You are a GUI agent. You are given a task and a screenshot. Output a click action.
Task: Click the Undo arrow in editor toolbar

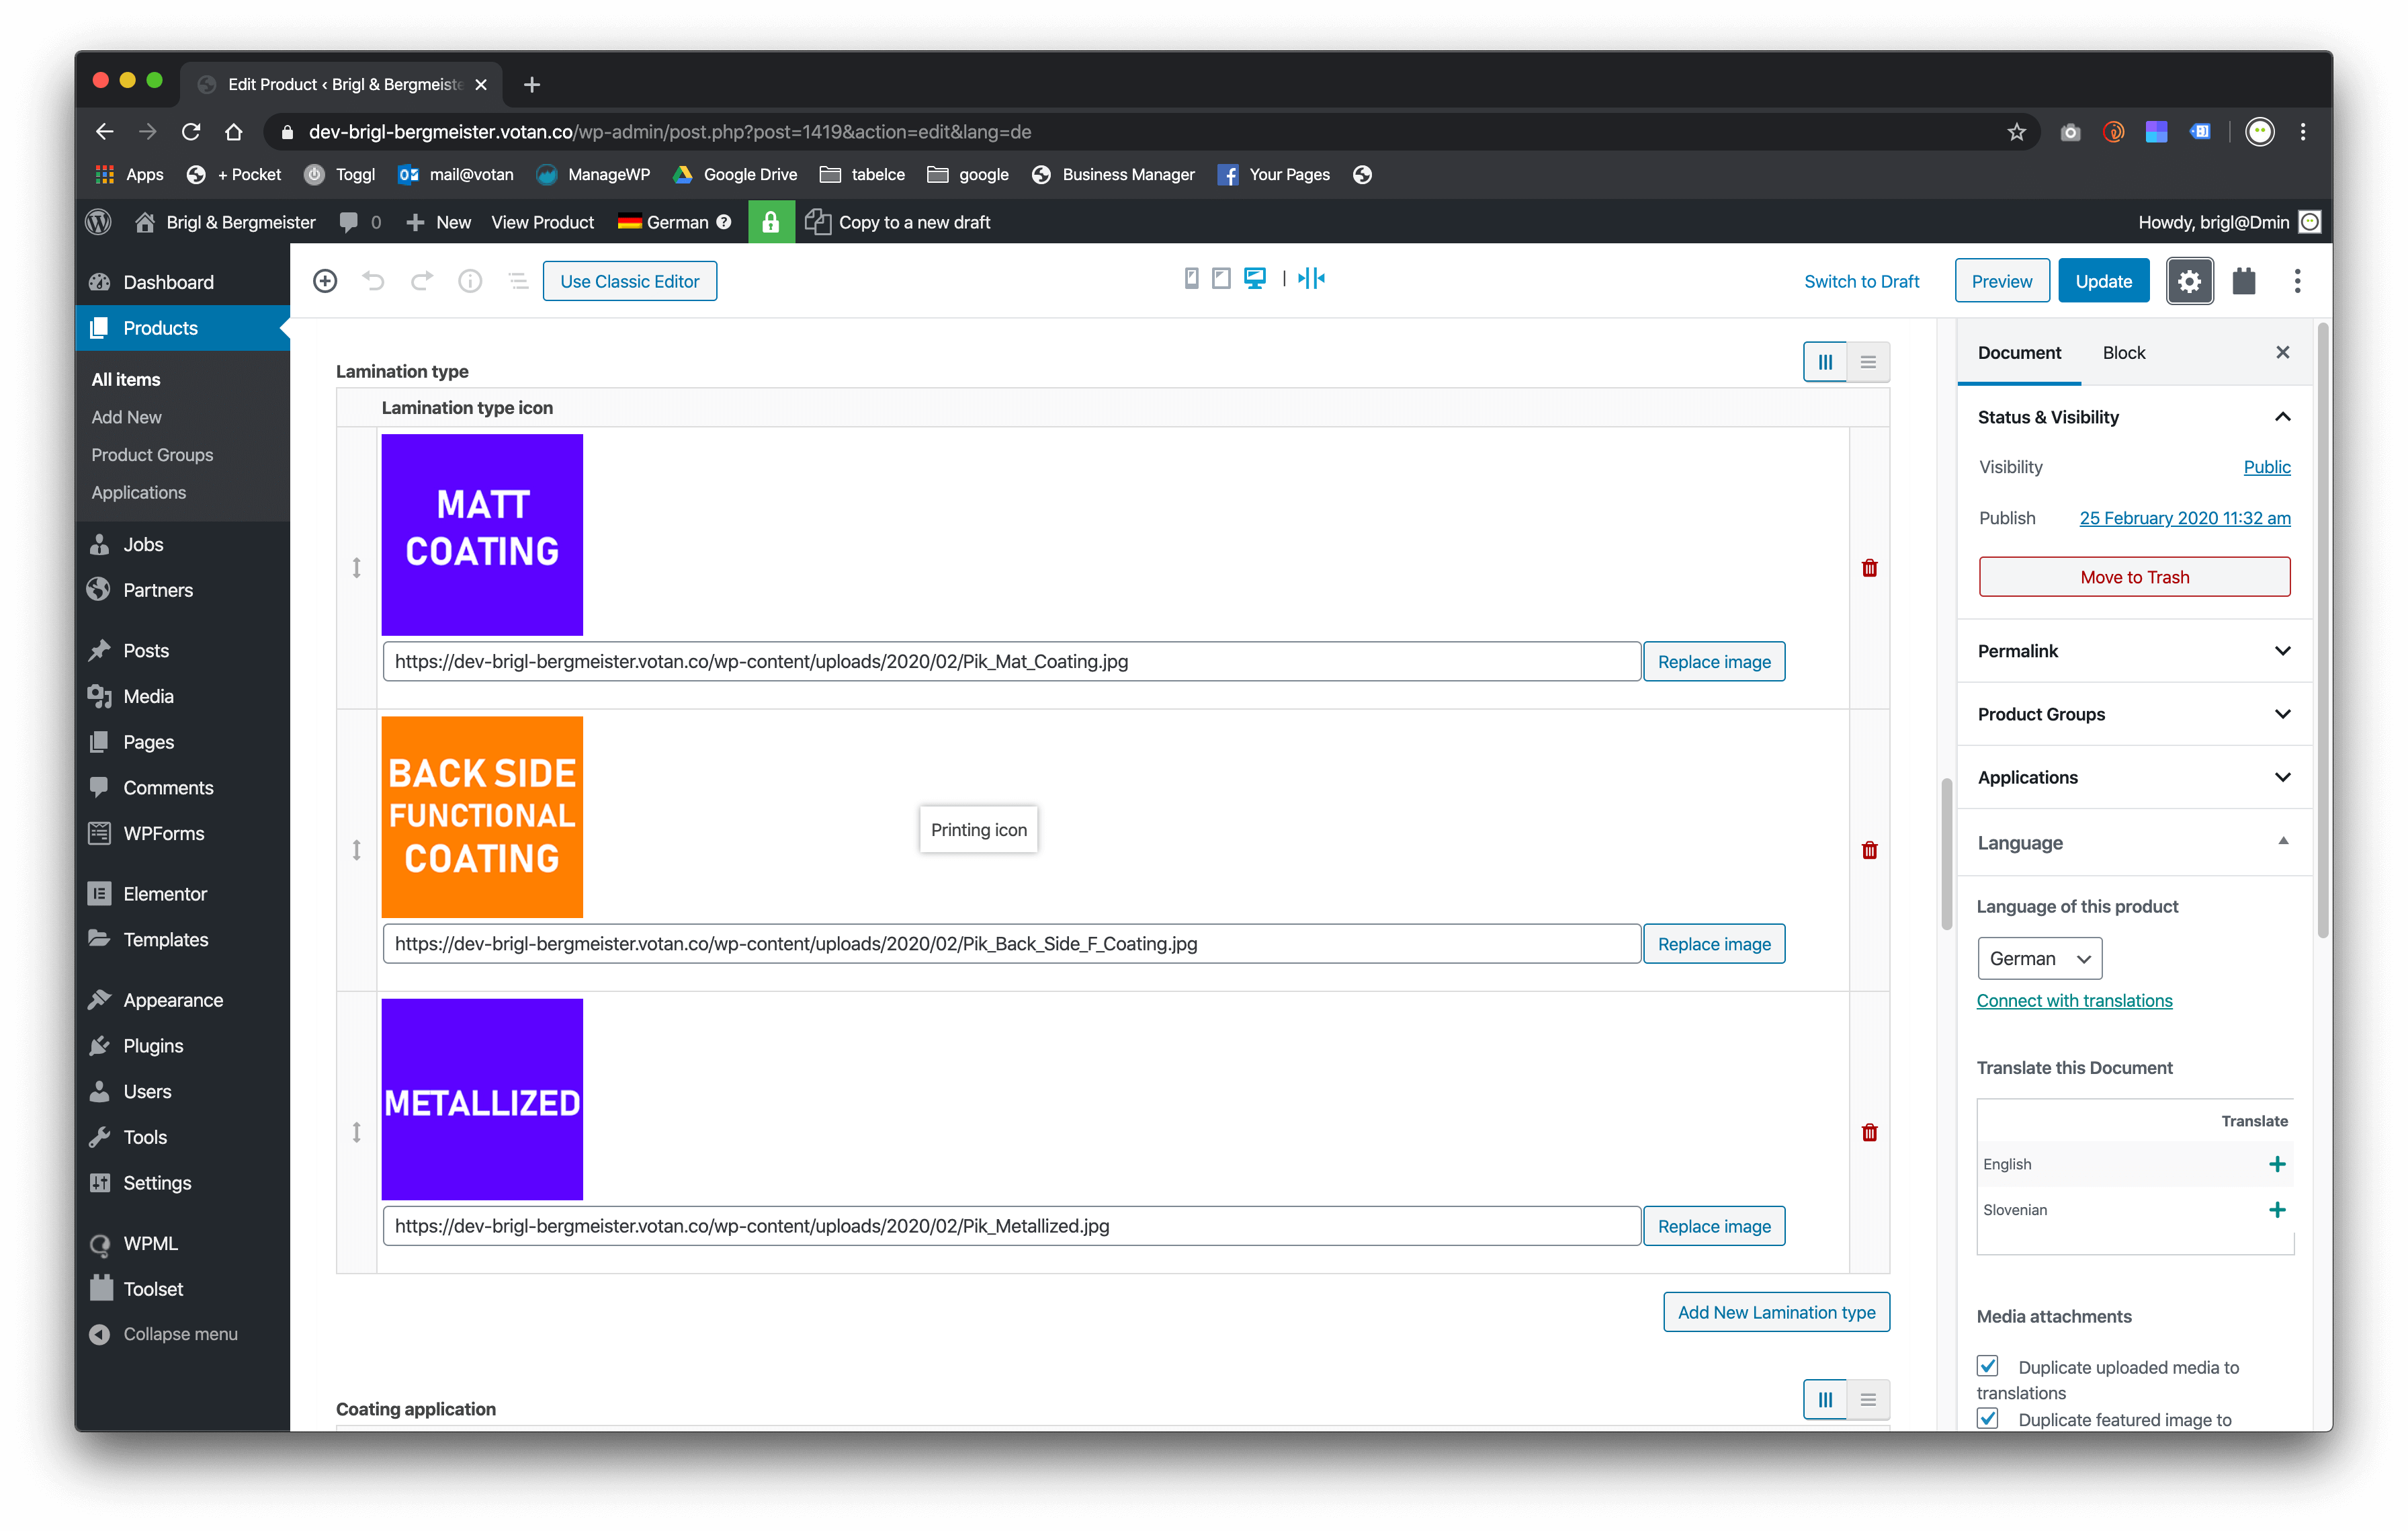(x=373, y=281)
